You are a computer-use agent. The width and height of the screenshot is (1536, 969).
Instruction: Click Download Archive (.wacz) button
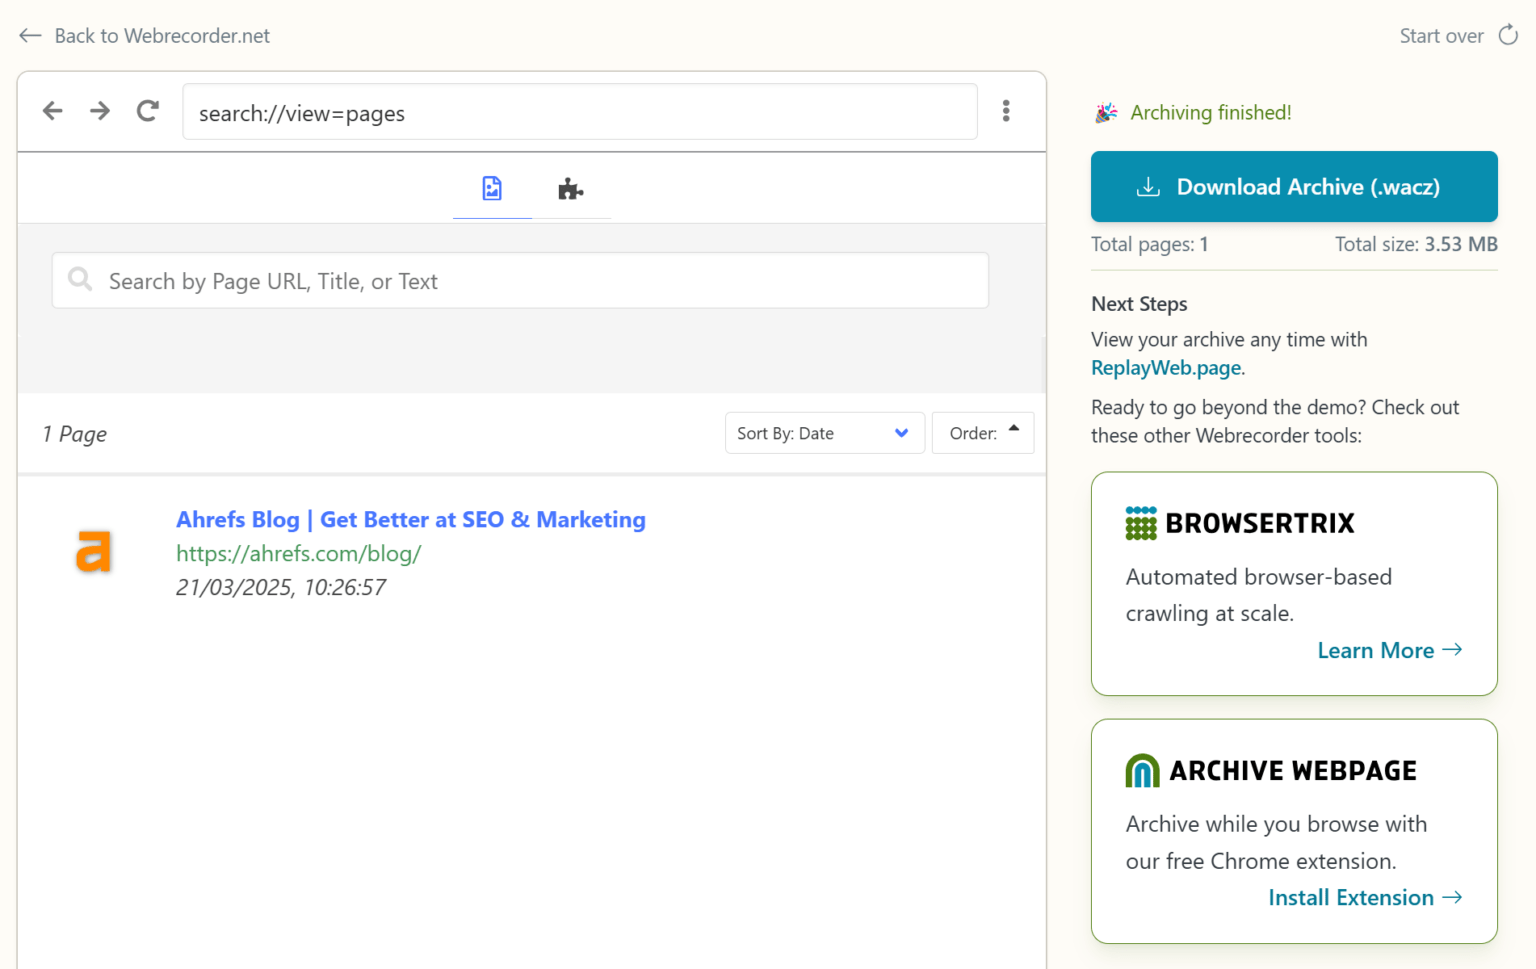[1293, 186]
